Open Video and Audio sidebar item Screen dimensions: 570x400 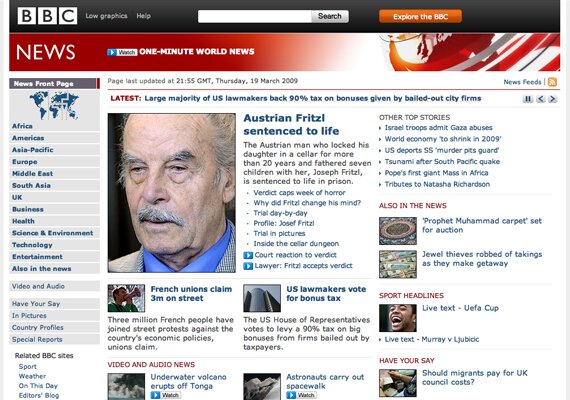click(54, 286)
